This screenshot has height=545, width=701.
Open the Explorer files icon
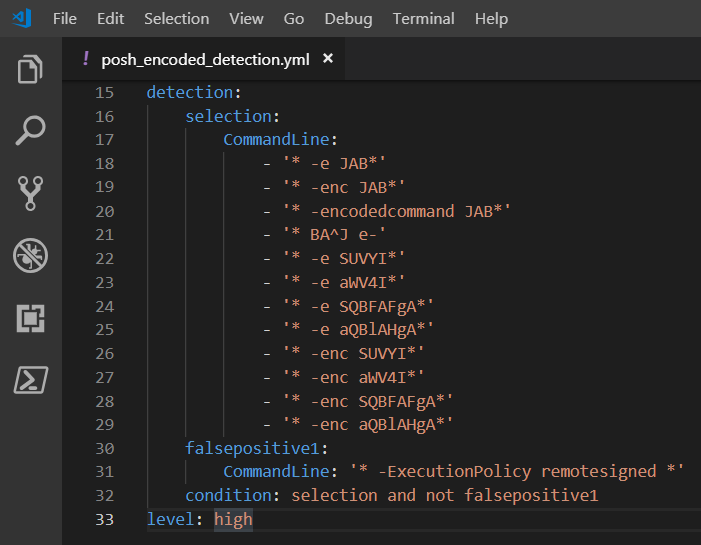click(x=30, y=69)
